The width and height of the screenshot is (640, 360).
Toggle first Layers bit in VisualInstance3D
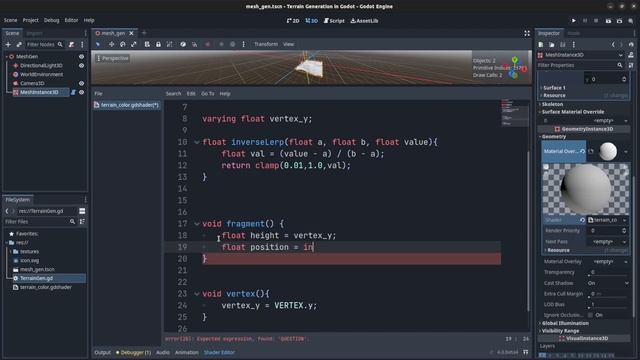[542, 356]
